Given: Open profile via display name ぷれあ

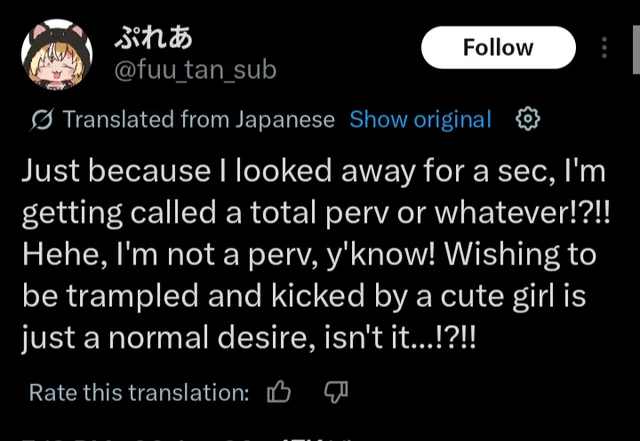Looking at the screenshot, I should [x=153, y=38].
